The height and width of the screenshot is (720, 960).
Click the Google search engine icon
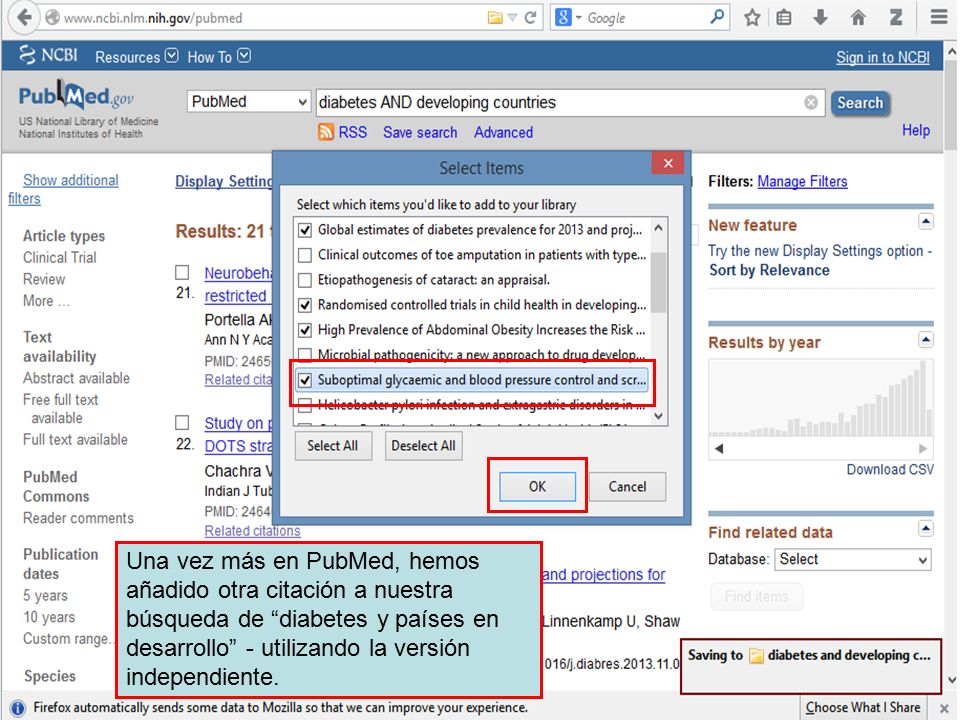[563, 17]
